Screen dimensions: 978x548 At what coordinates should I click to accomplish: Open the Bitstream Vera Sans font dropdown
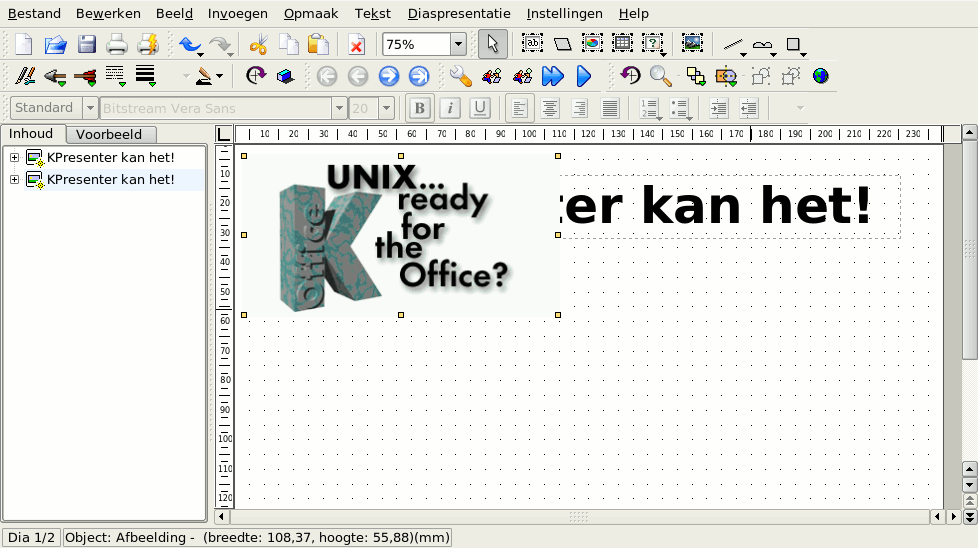coord(340,108)
